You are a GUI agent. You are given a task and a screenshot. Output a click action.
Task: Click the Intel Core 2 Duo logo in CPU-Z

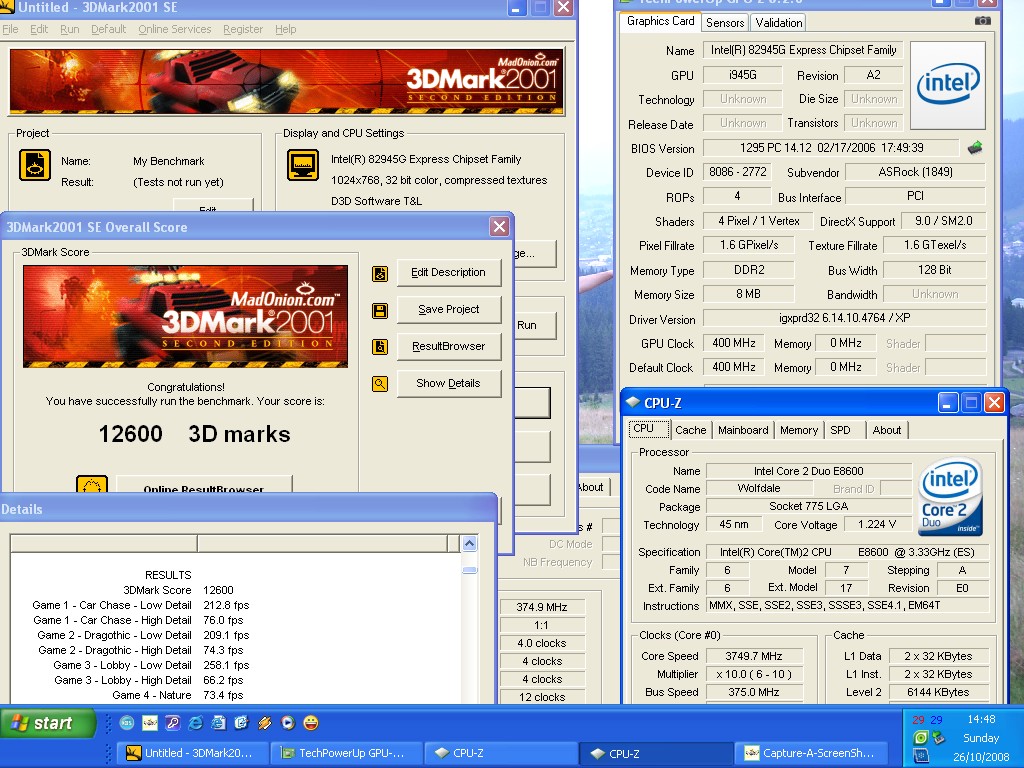(x=950, y=497)
